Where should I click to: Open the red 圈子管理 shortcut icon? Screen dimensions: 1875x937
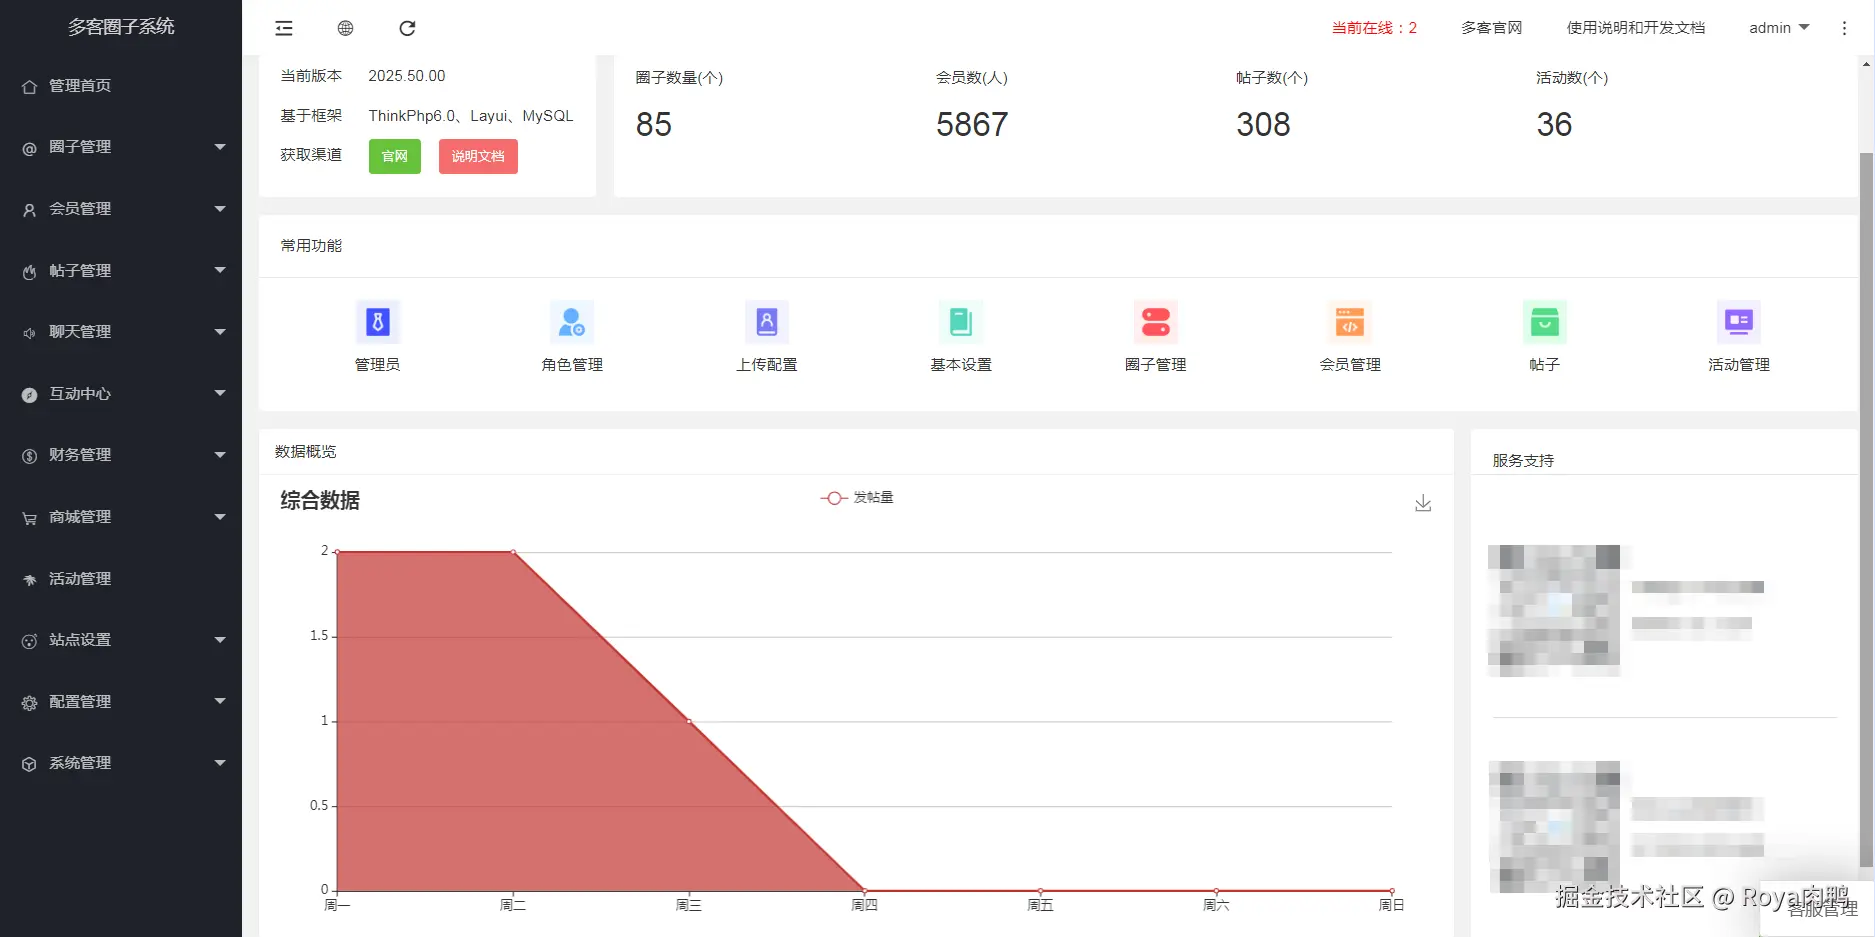[1156, 322]
